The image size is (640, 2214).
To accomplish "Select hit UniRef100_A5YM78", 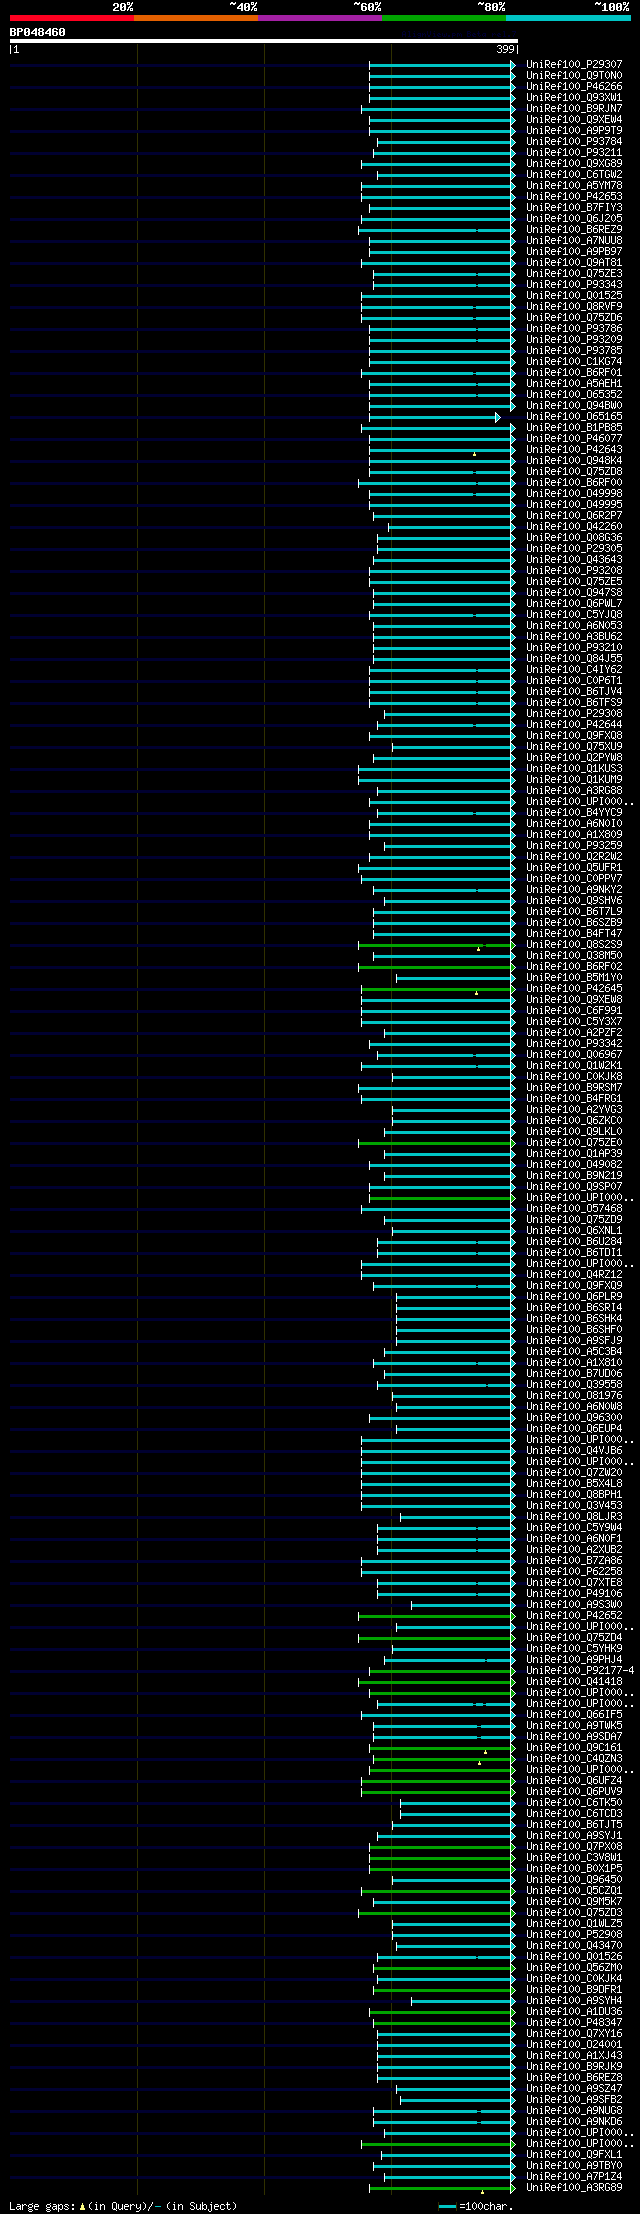I will [574, 185].
